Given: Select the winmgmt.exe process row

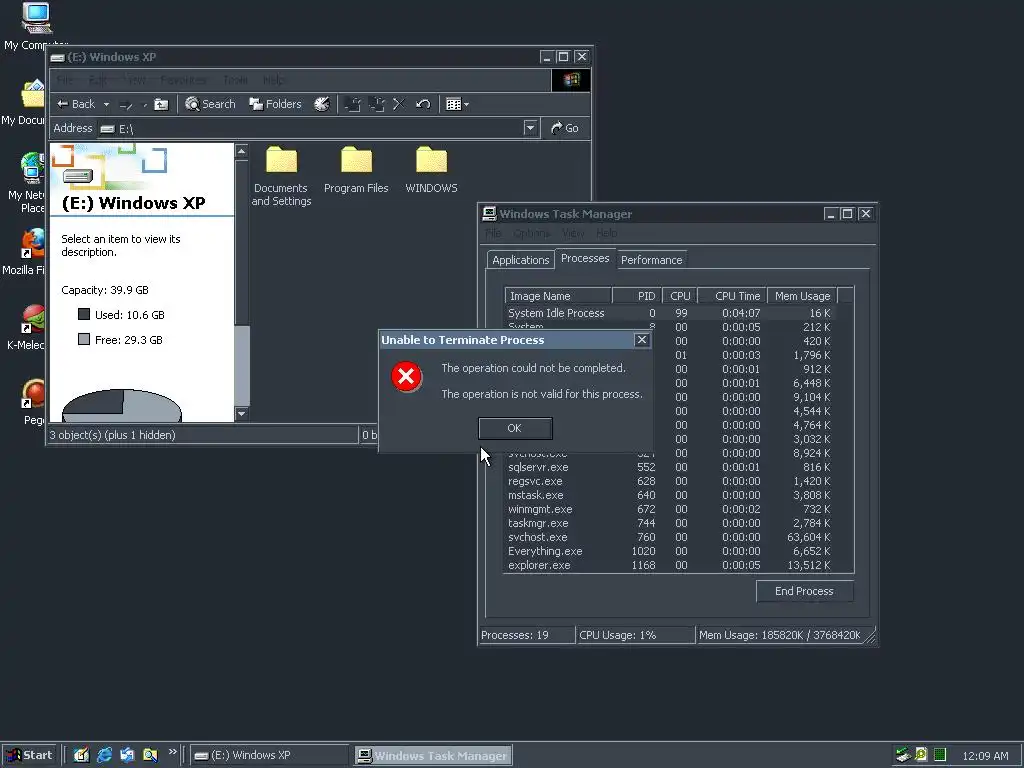Looking at the screenshot, I should click(671, 509).
